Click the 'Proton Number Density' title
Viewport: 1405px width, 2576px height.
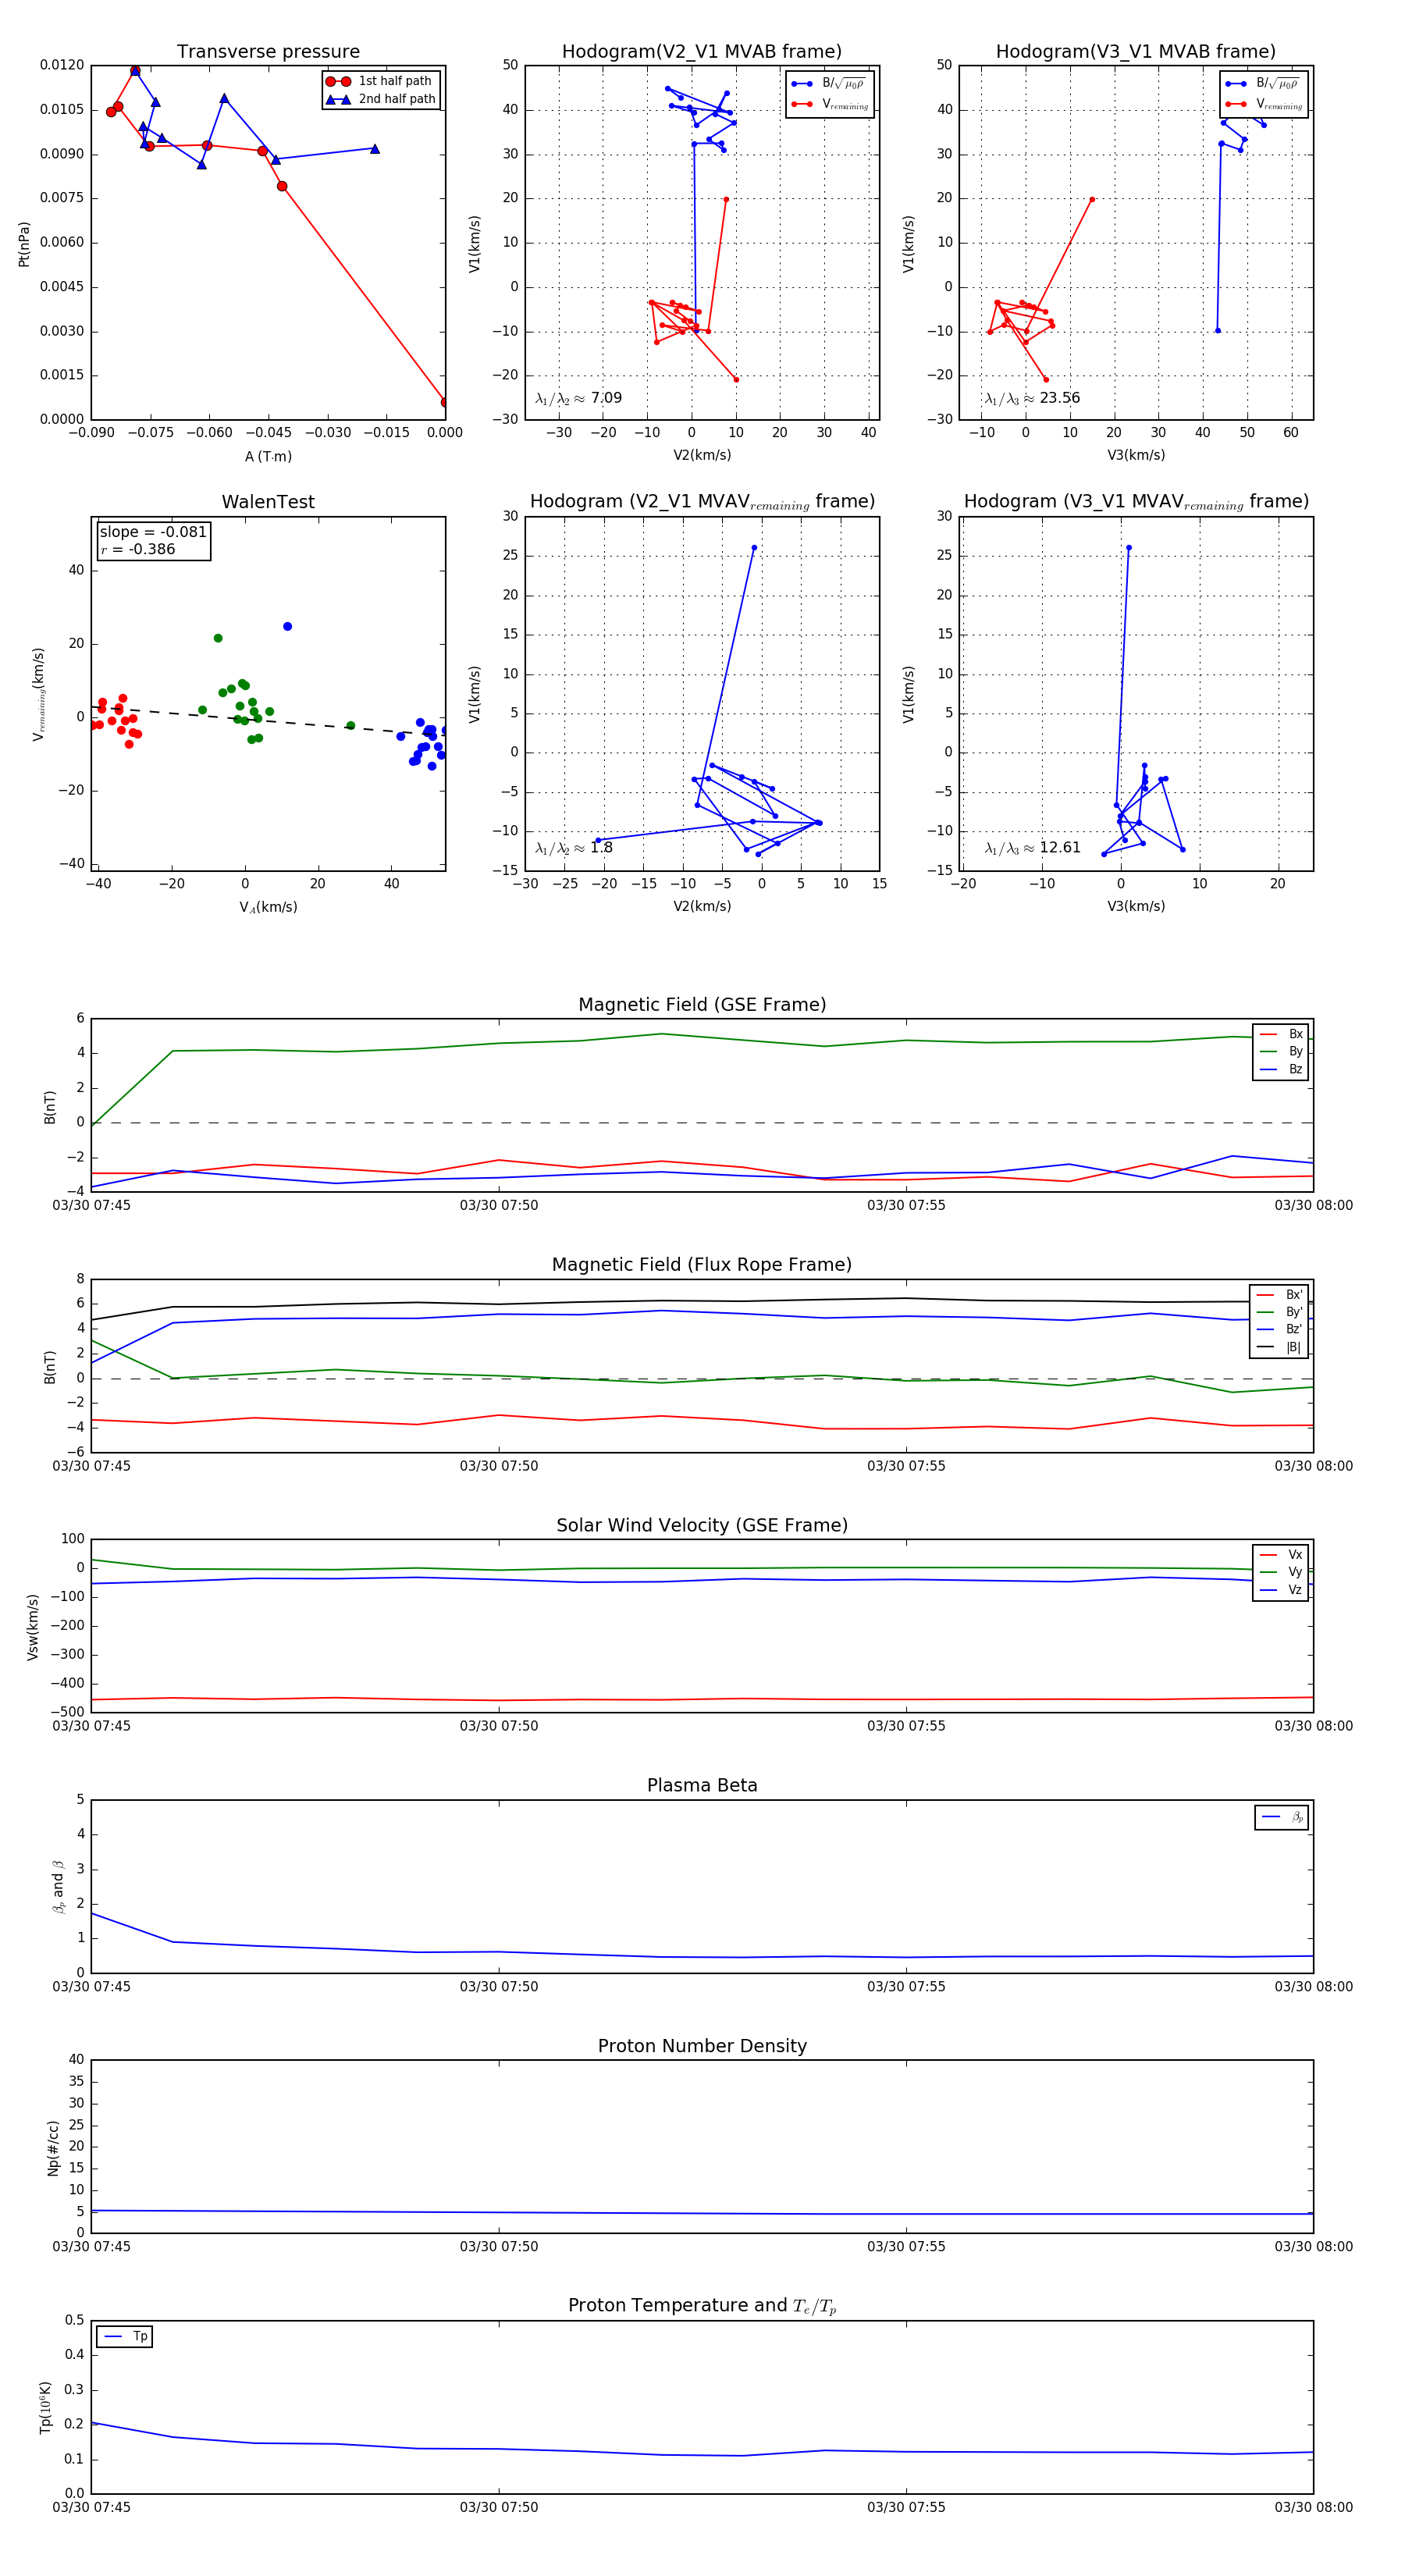coord(702,2046)
